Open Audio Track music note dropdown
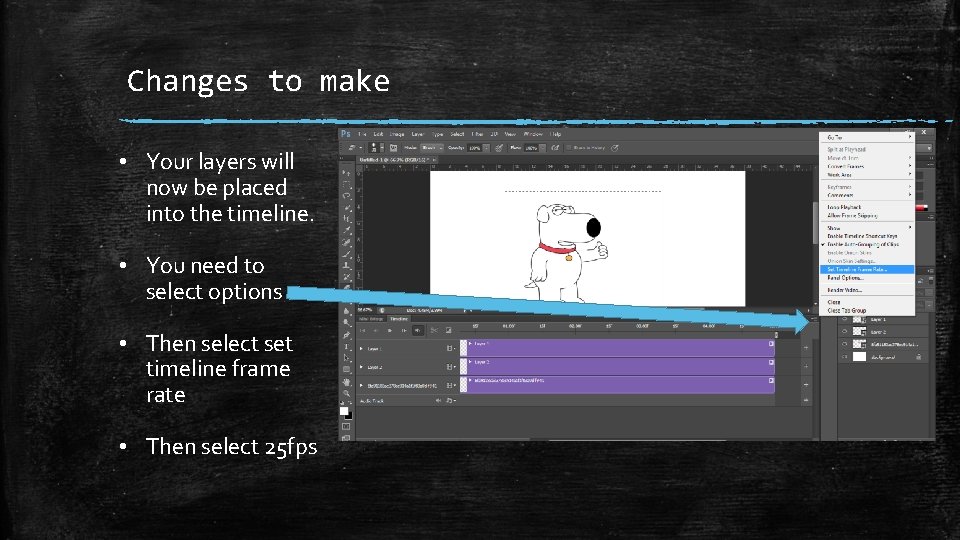960x540 pixels. [x=451, y=400]
